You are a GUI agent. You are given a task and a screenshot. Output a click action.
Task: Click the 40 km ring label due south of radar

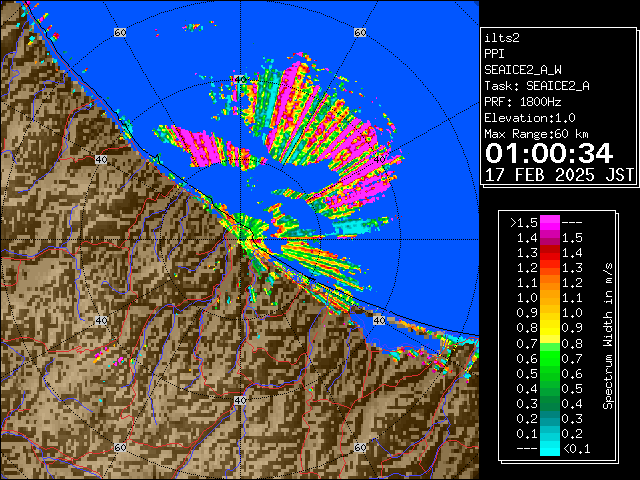[240, 400]
